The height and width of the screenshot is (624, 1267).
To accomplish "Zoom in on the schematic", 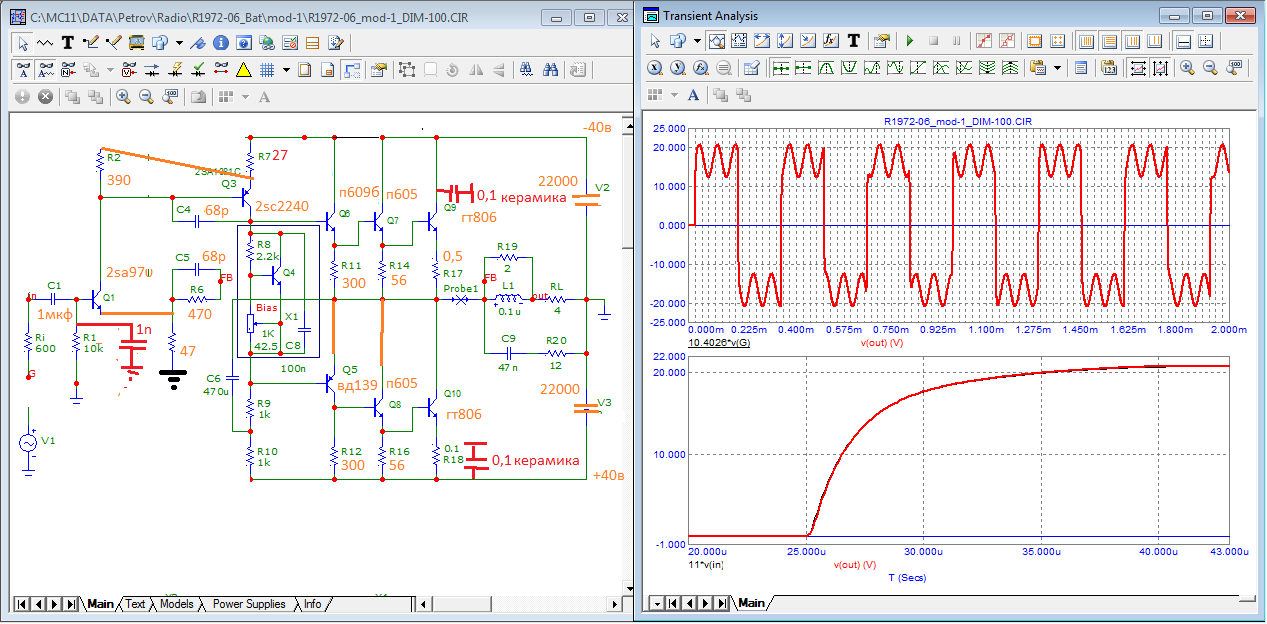I will [123, 97].
